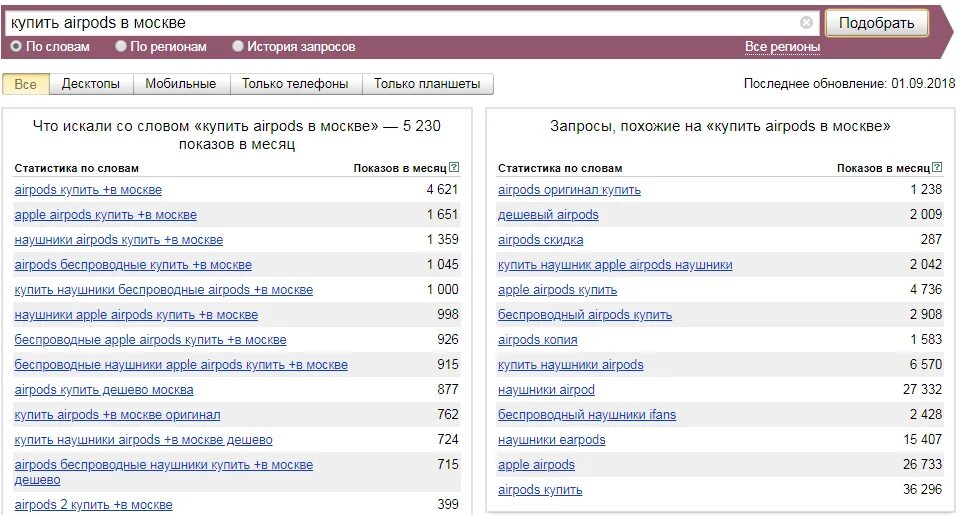Screen dimensions: 960x515
Task: Open link 'купить наушники беспроводные airpods +в москве'
Action: (x=163, y=290)
